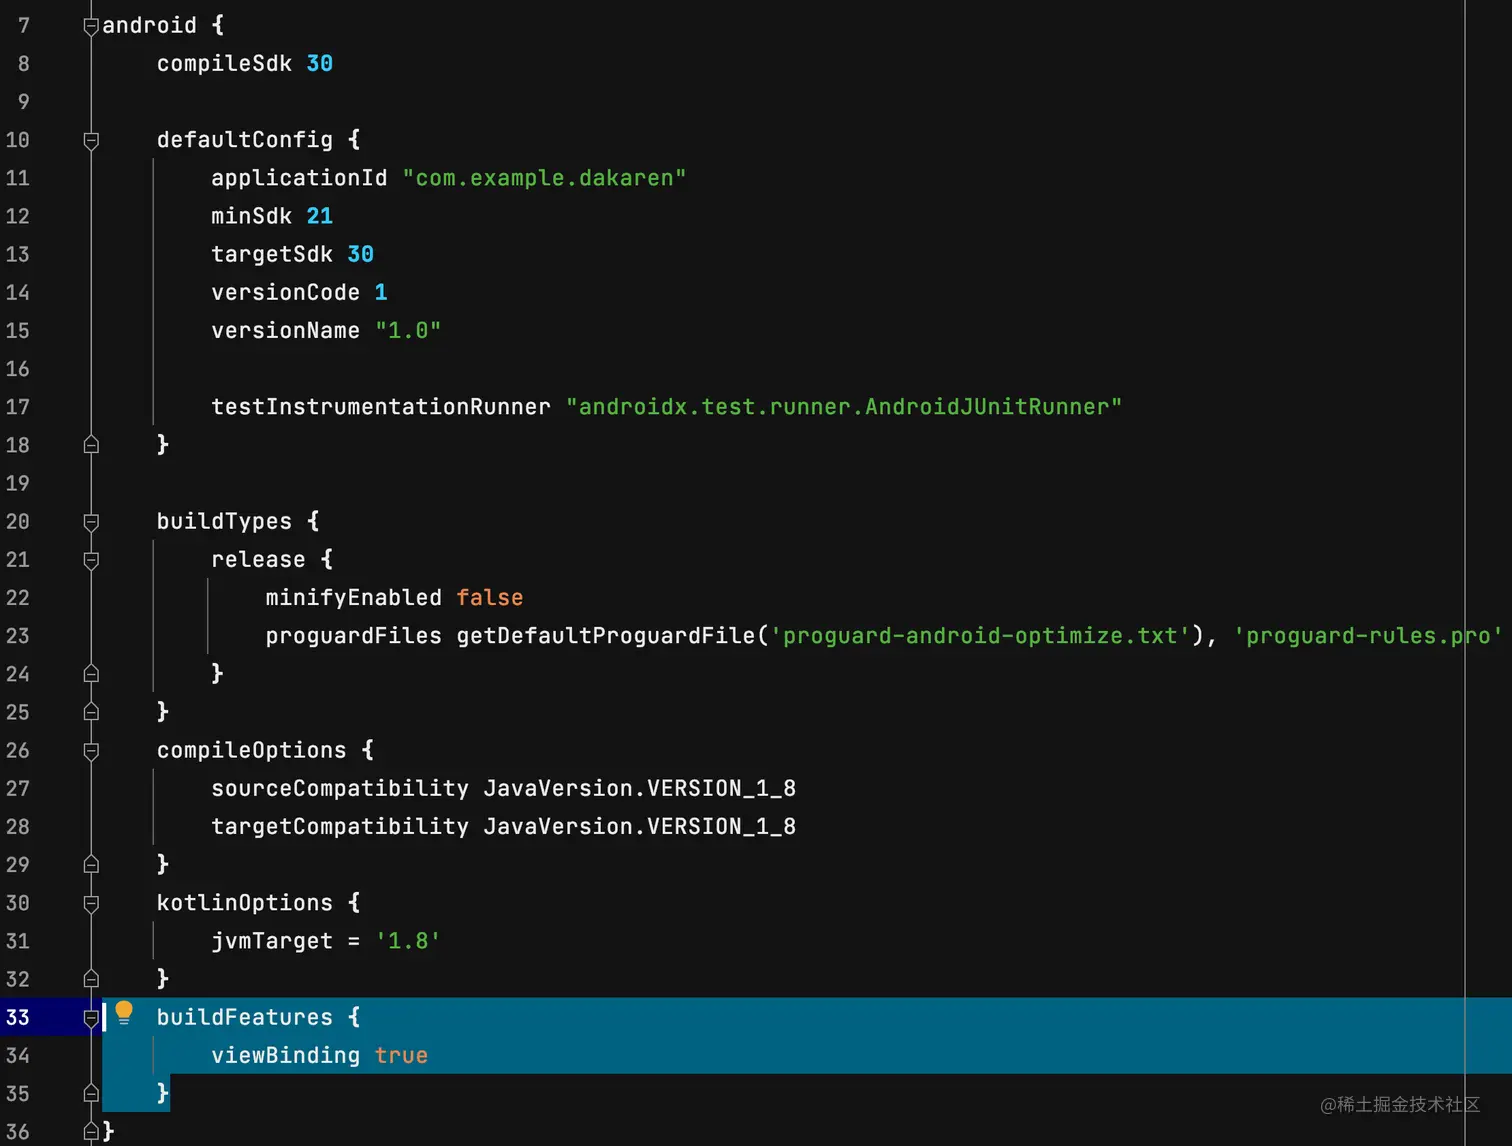Screen dimensions: 1512x1146
Task: Collapse the defaultConfig block fold marker
Action: 91,141
